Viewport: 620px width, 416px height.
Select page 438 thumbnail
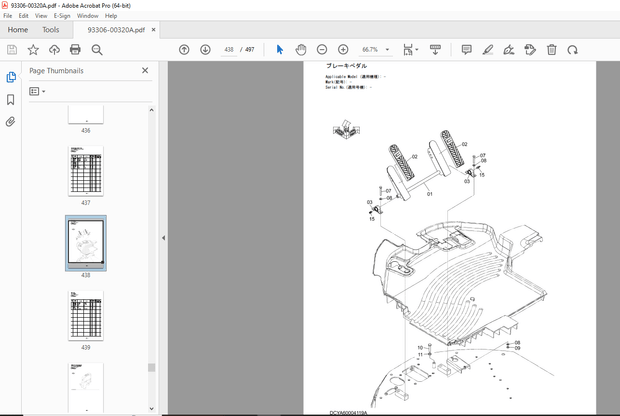point(86,243)
